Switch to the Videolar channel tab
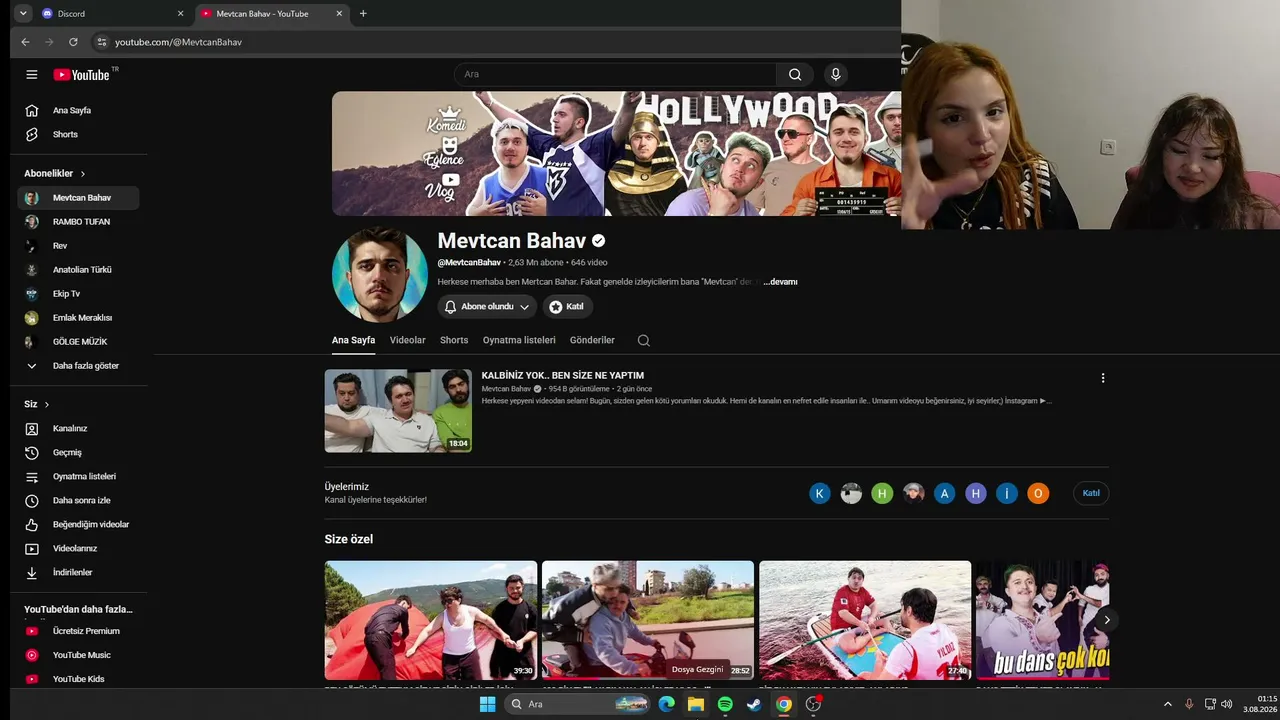 408,340
